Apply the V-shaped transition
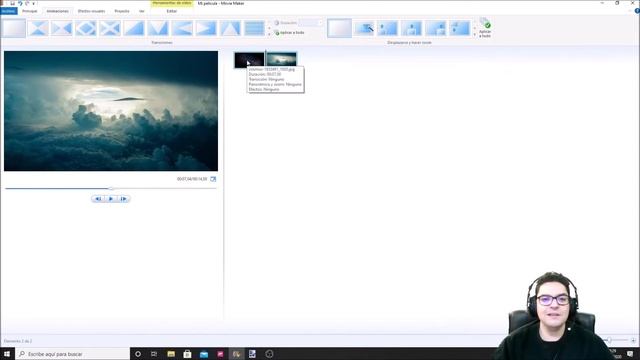The height and width of the screenshot is (360, 640). pyautogui.click(x=158, y=28)
